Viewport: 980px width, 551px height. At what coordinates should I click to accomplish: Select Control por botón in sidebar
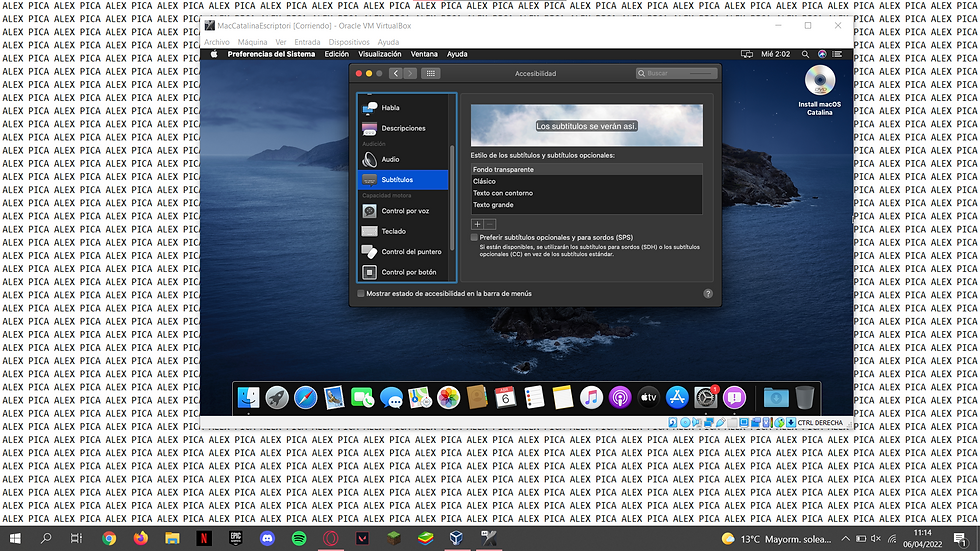tap(403, 272)
